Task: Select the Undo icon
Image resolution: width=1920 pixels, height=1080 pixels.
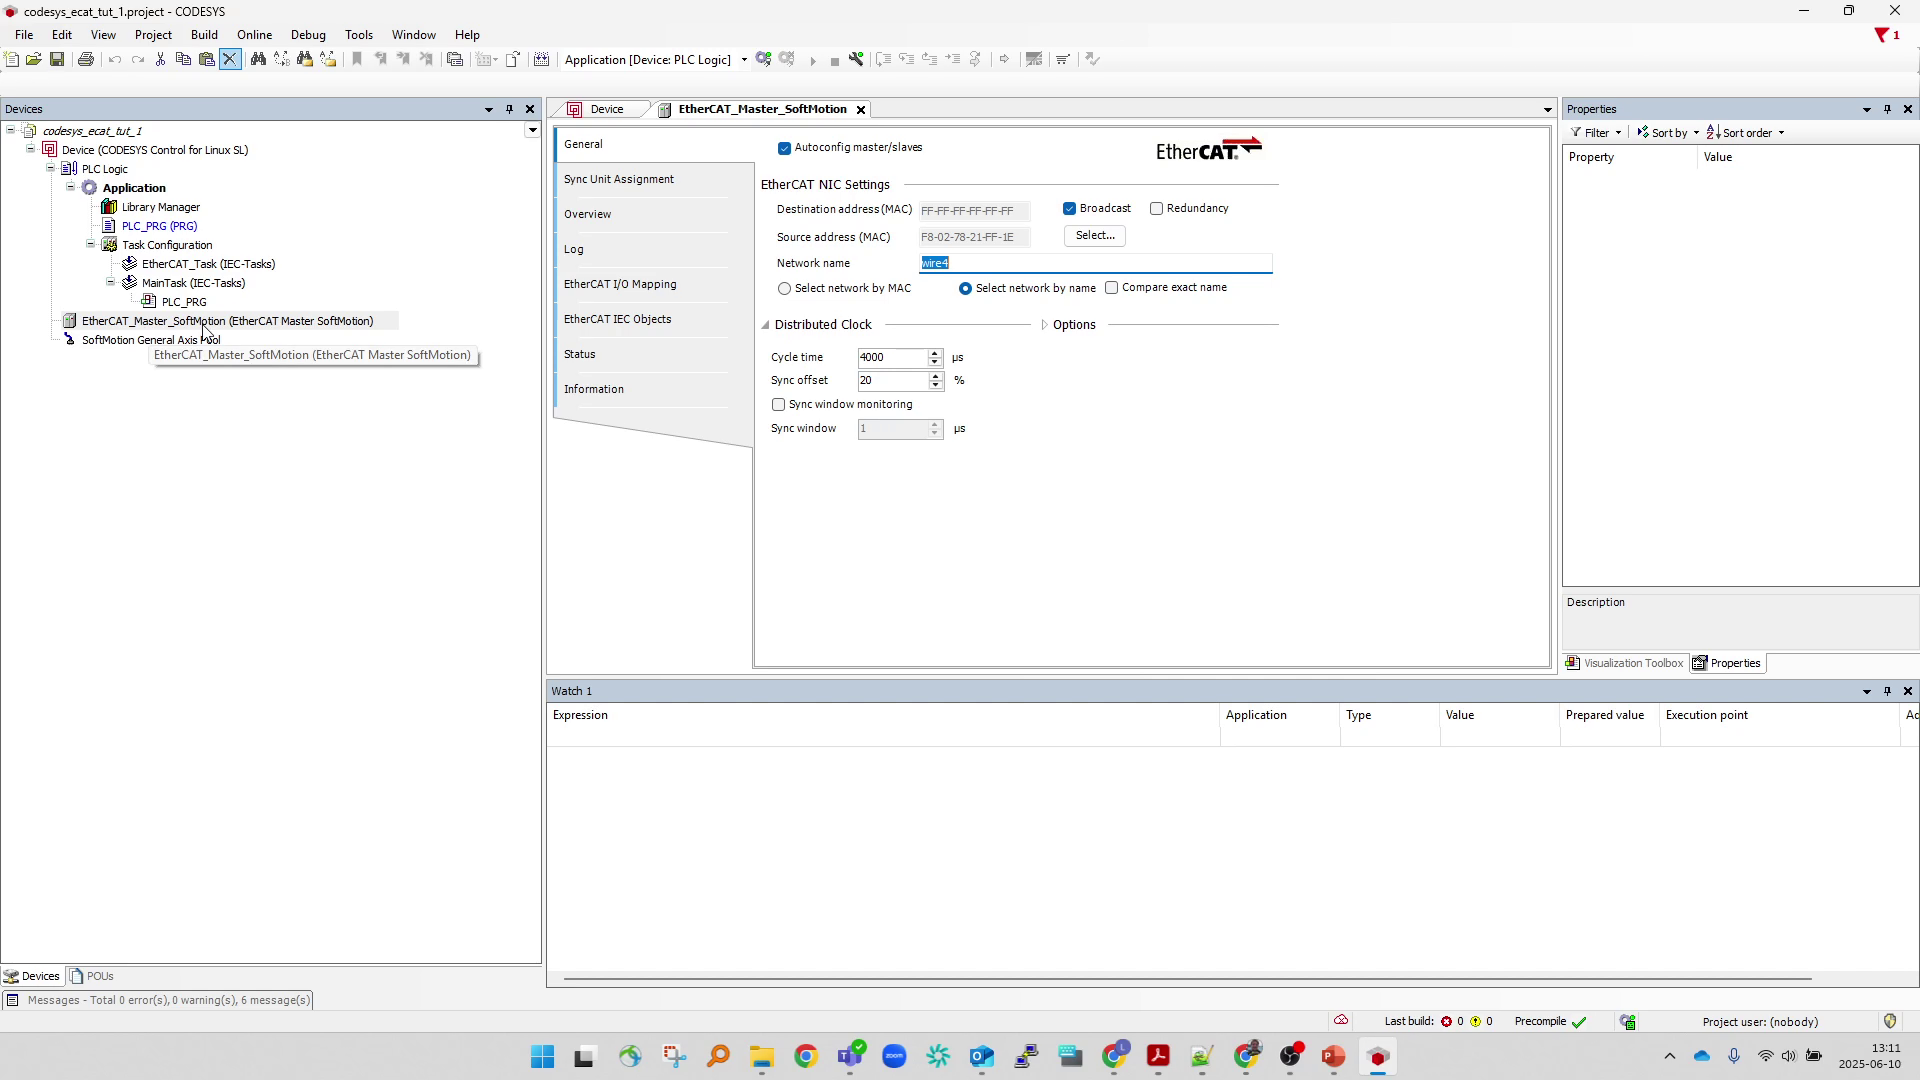Action: pos(114,59)
